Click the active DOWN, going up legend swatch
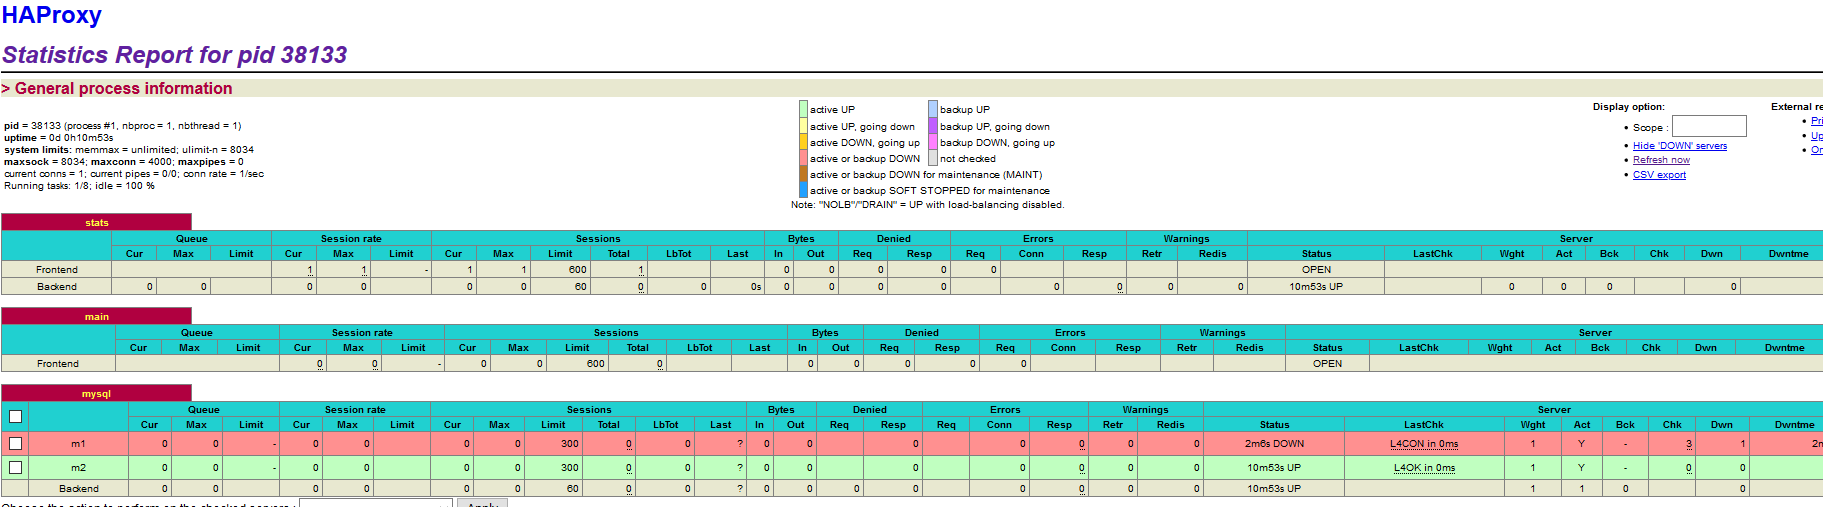The image size is (1823, 507). pyautogui.click(x=803, y=142)
